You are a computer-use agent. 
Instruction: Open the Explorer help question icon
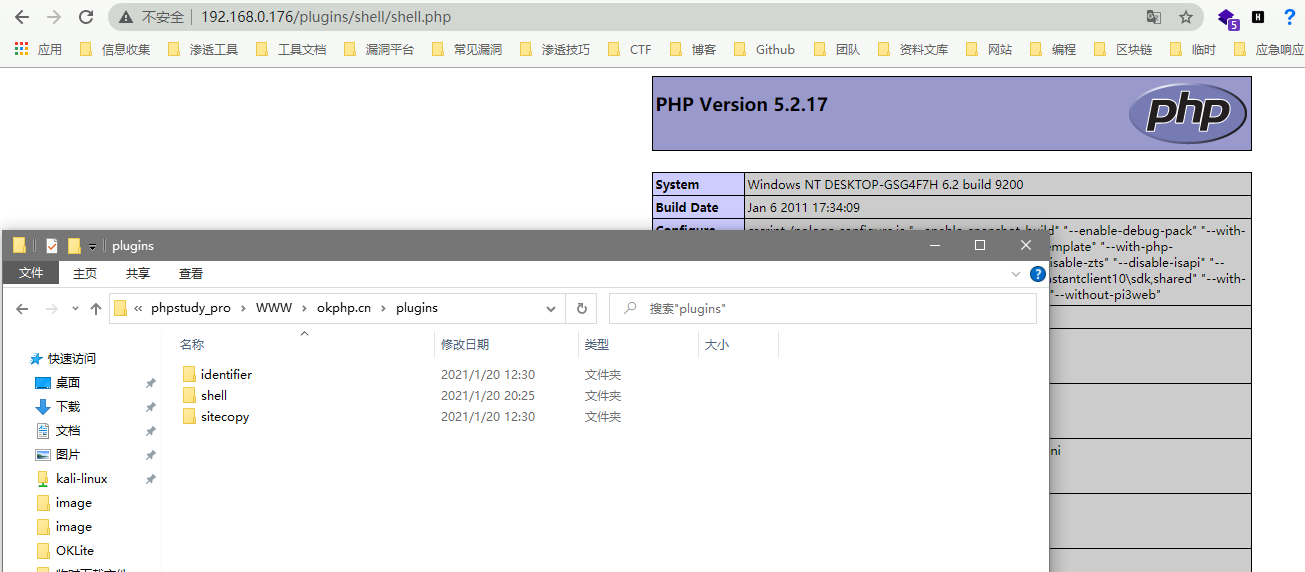click(1038, 274)
